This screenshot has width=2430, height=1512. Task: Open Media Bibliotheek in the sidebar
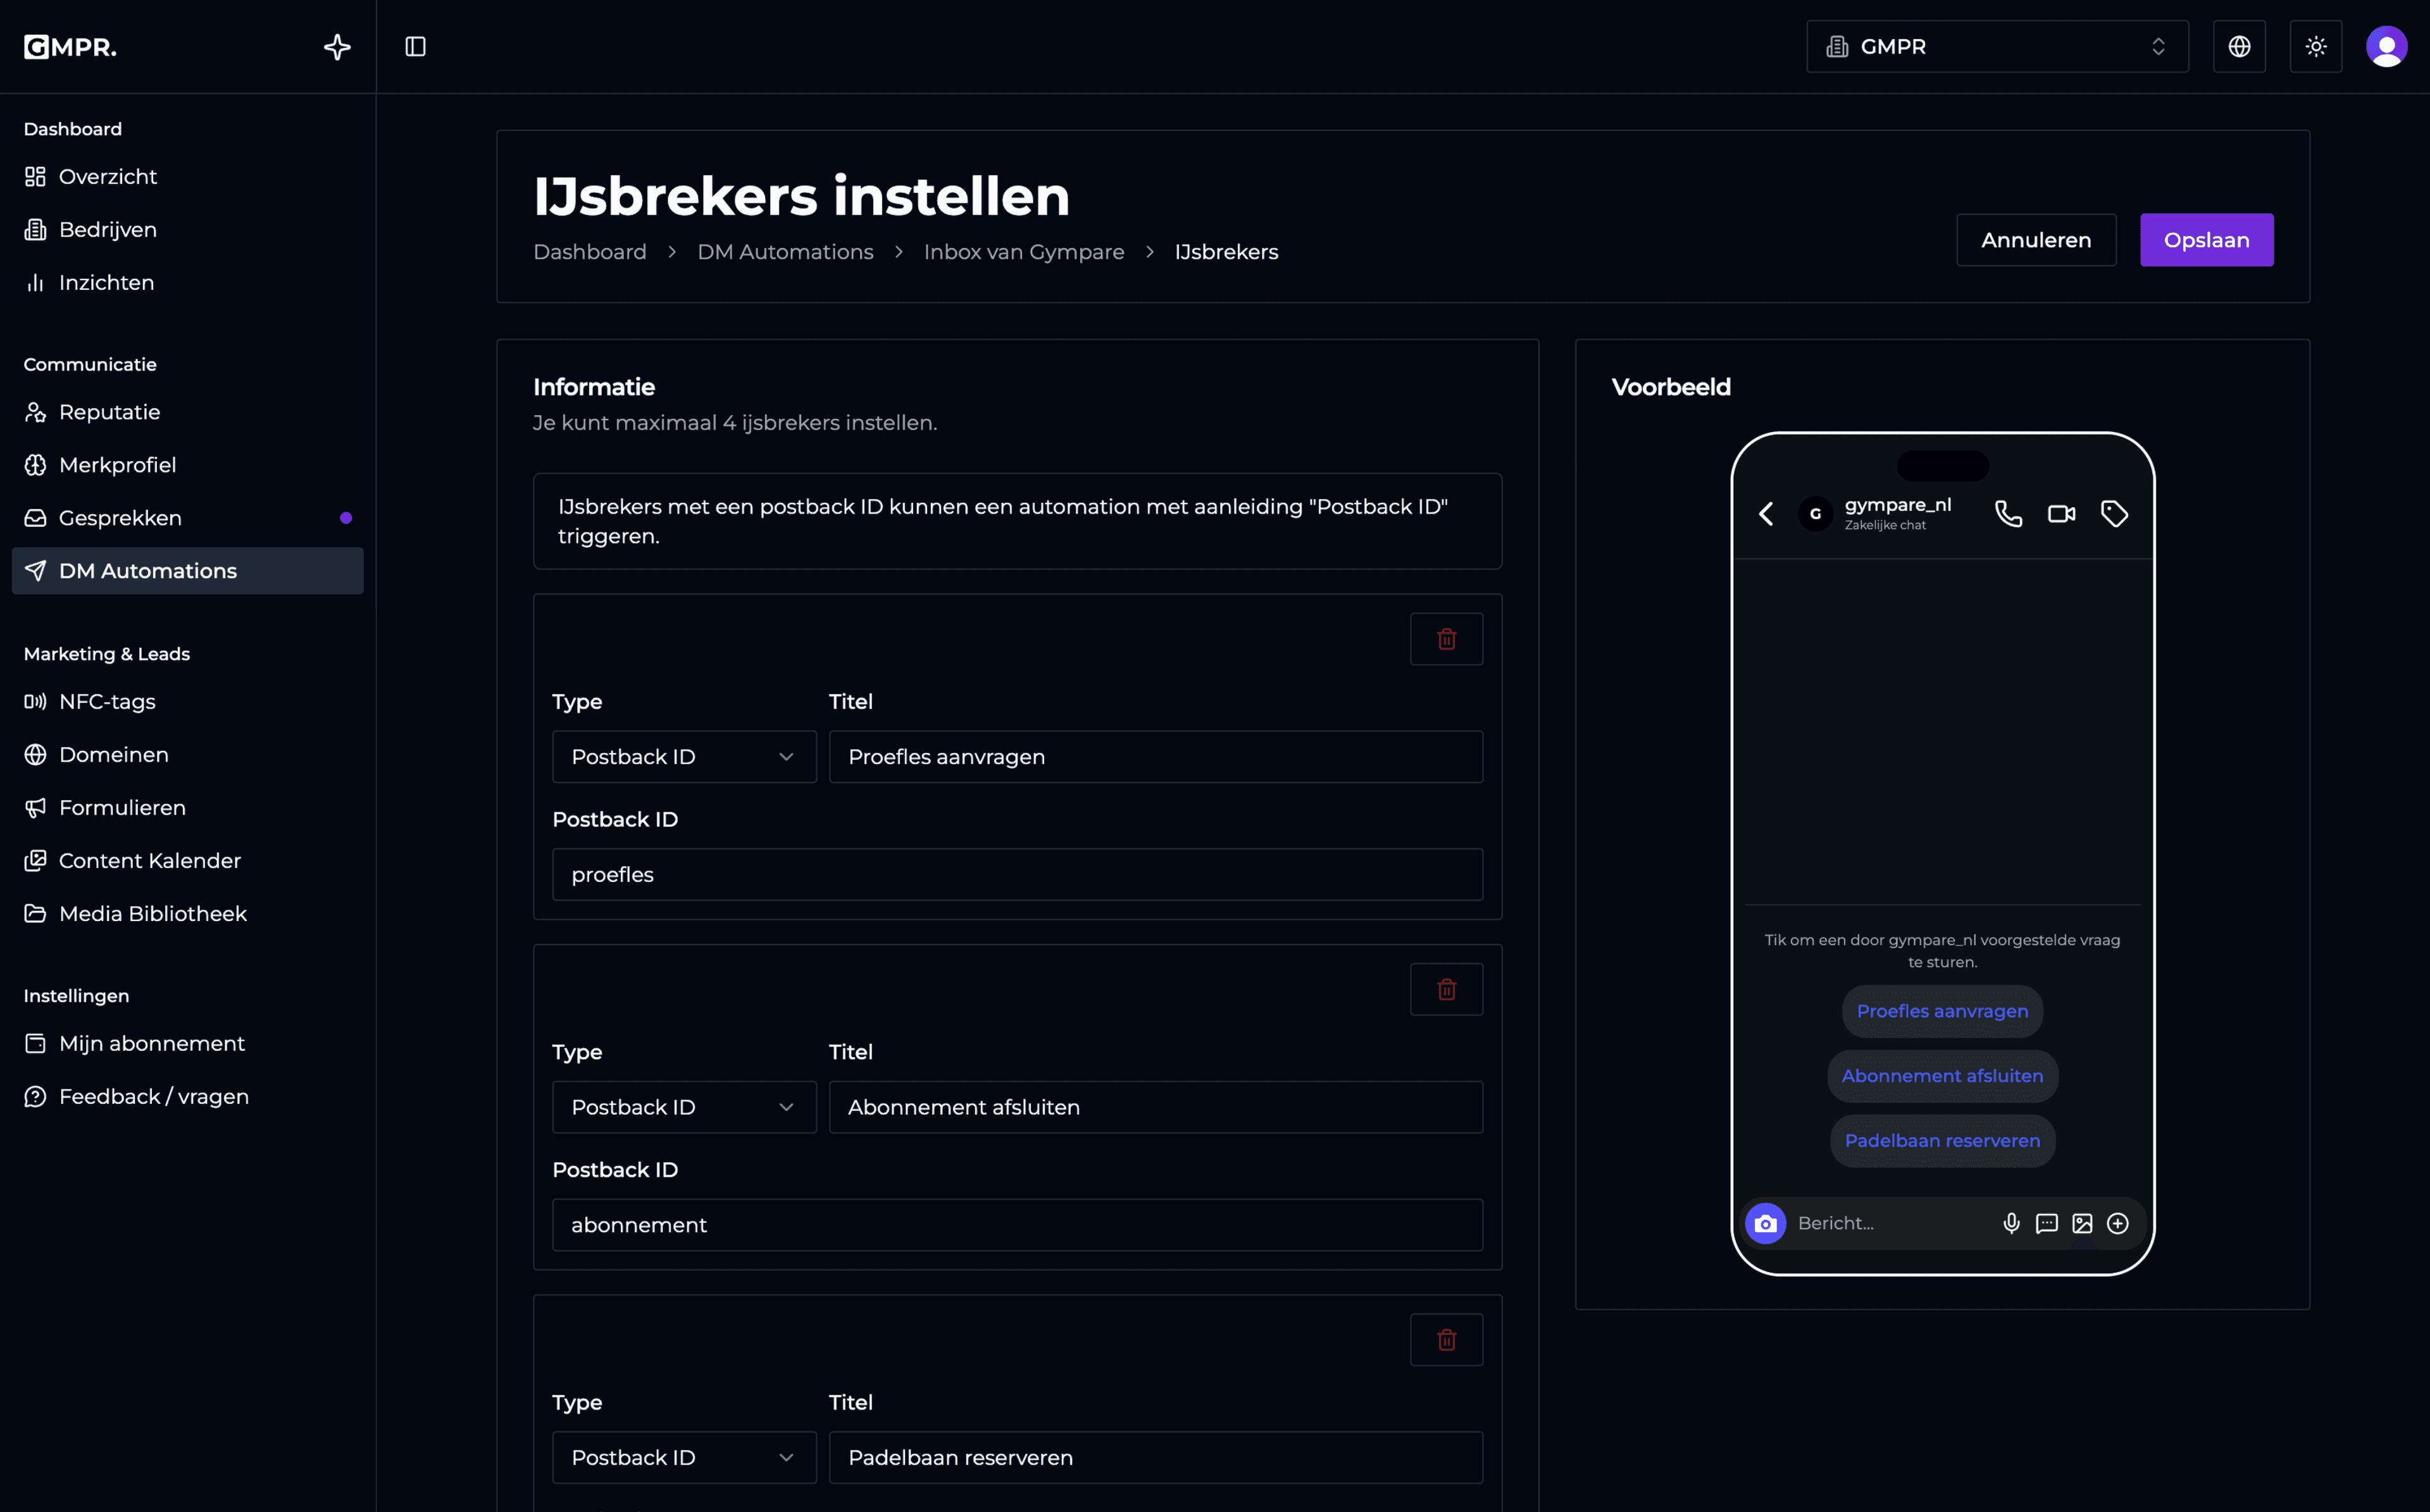(187, 914)
